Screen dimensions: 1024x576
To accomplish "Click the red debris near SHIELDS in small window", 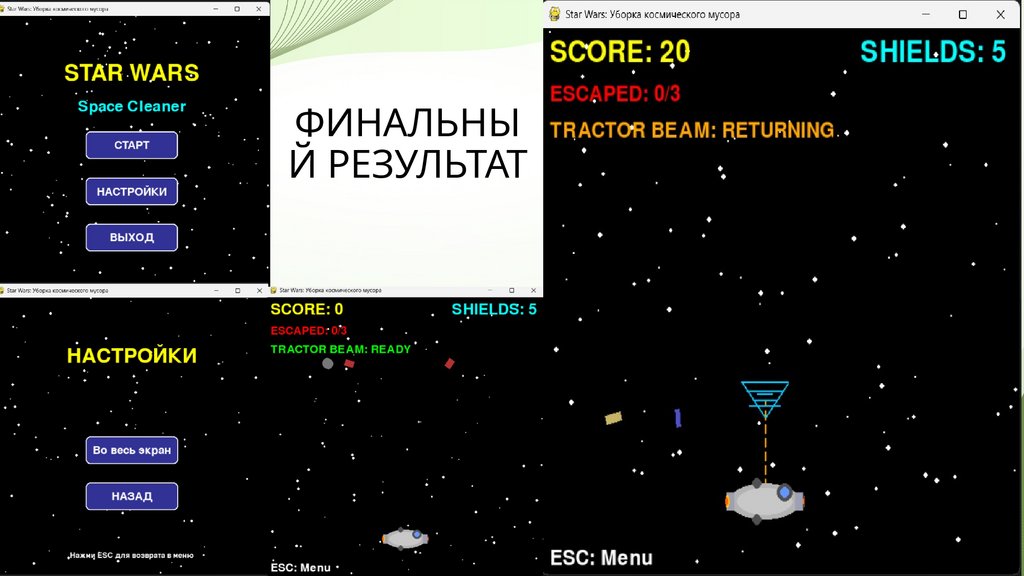I will 449,363.
